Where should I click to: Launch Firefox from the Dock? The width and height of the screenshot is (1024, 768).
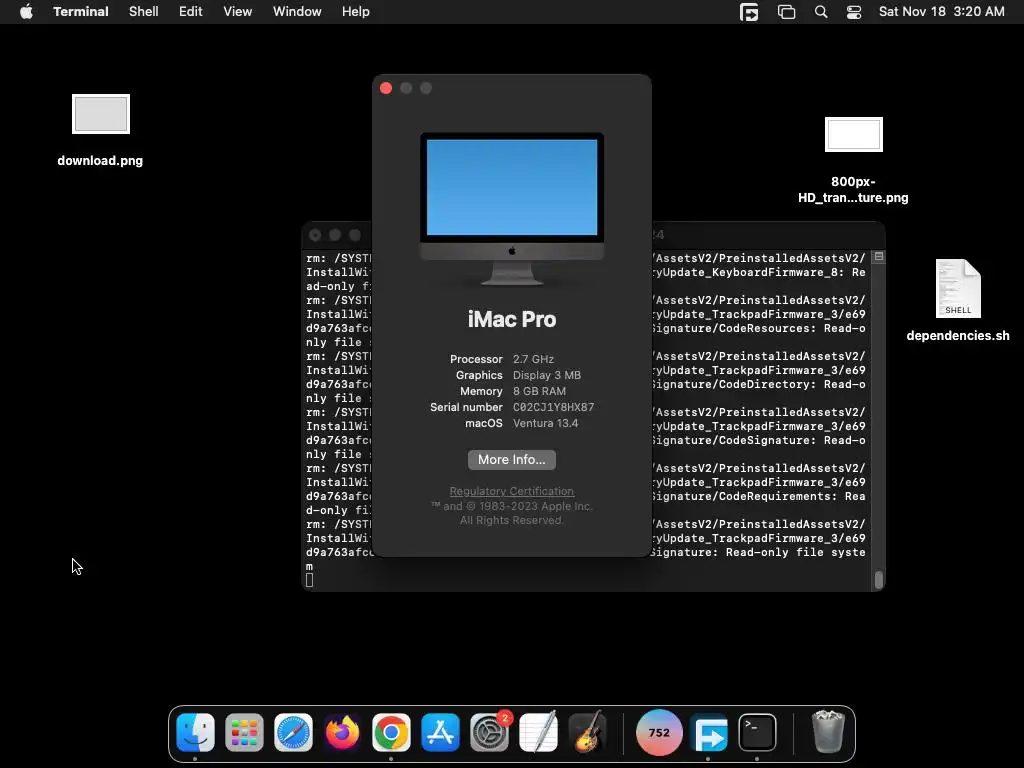[x=342, y=733]
